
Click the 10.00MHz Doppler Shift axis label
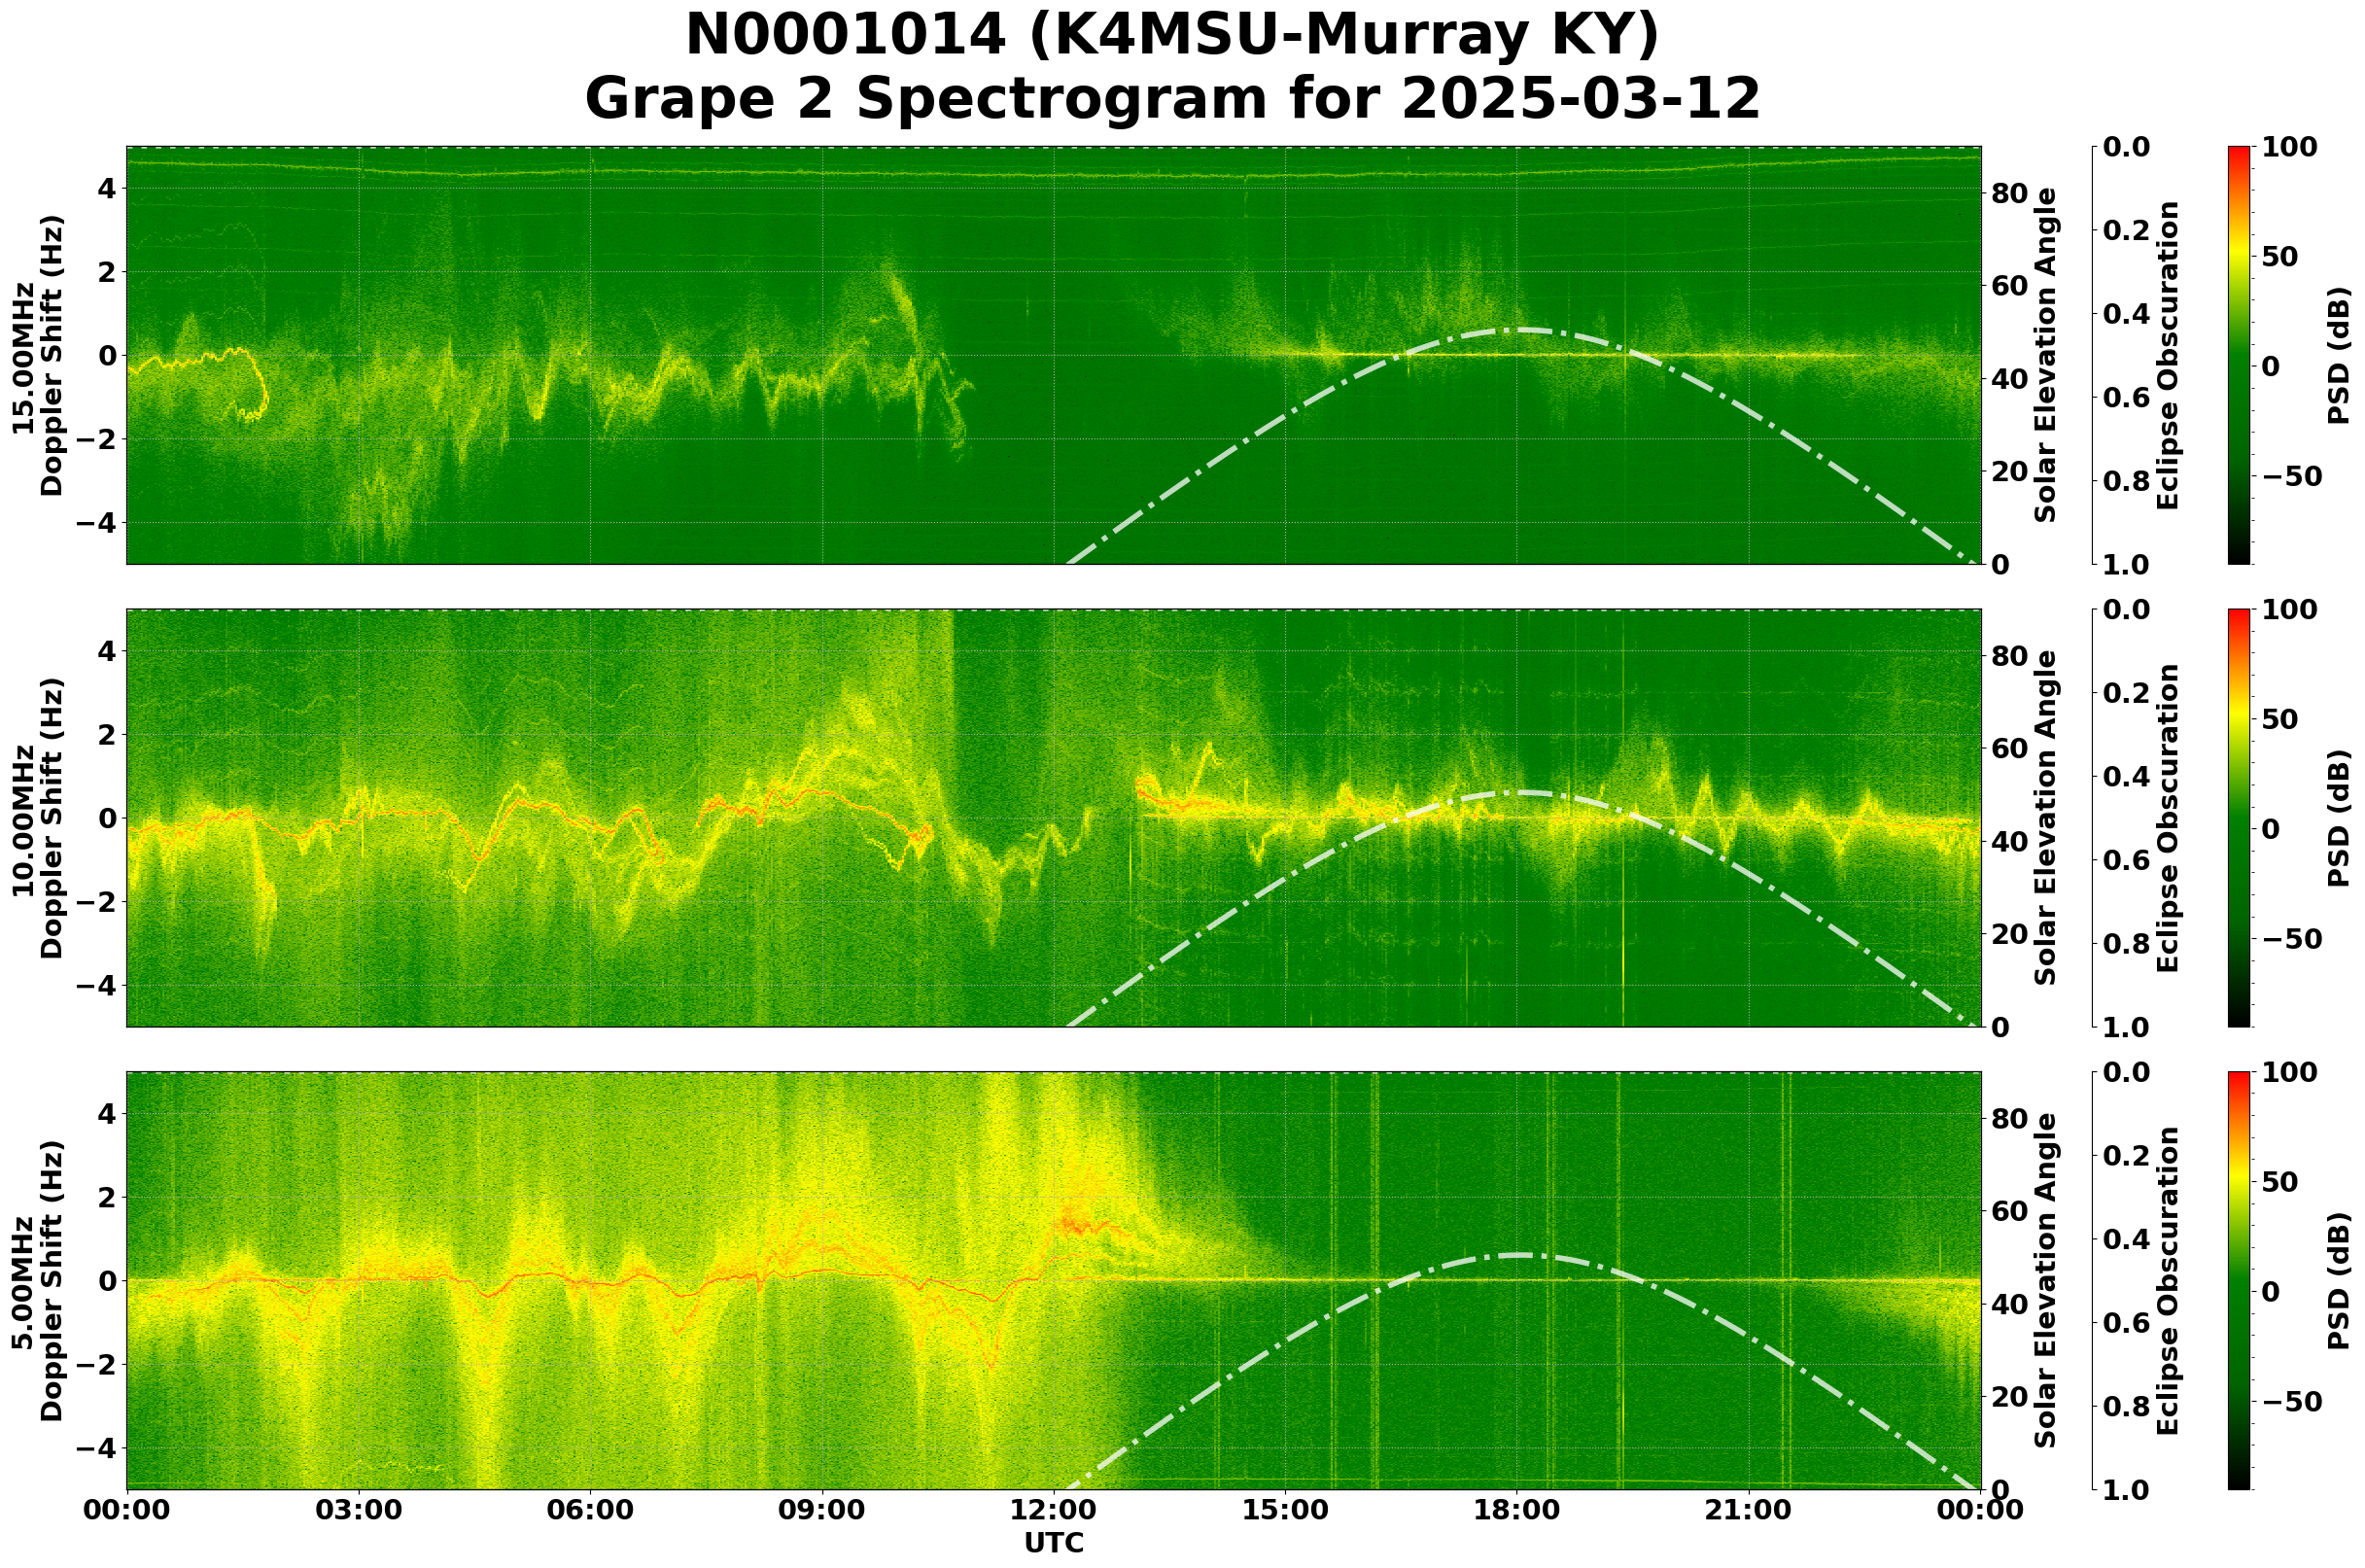click(38, 818)
